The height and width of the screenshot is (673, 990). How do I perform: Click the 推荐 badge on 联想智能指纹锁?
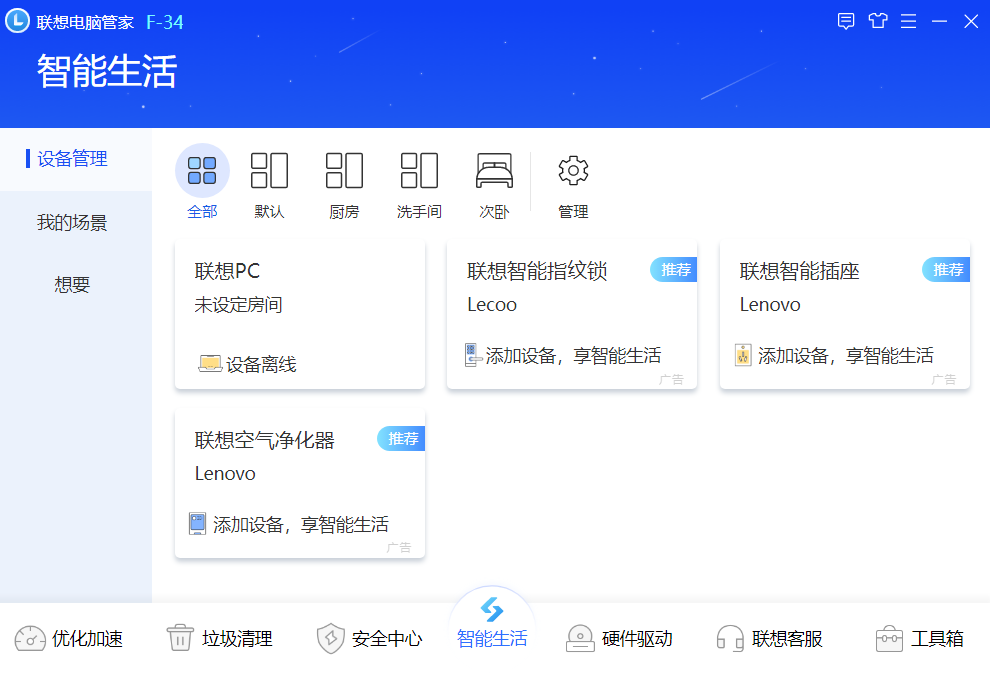pos(674,270)
